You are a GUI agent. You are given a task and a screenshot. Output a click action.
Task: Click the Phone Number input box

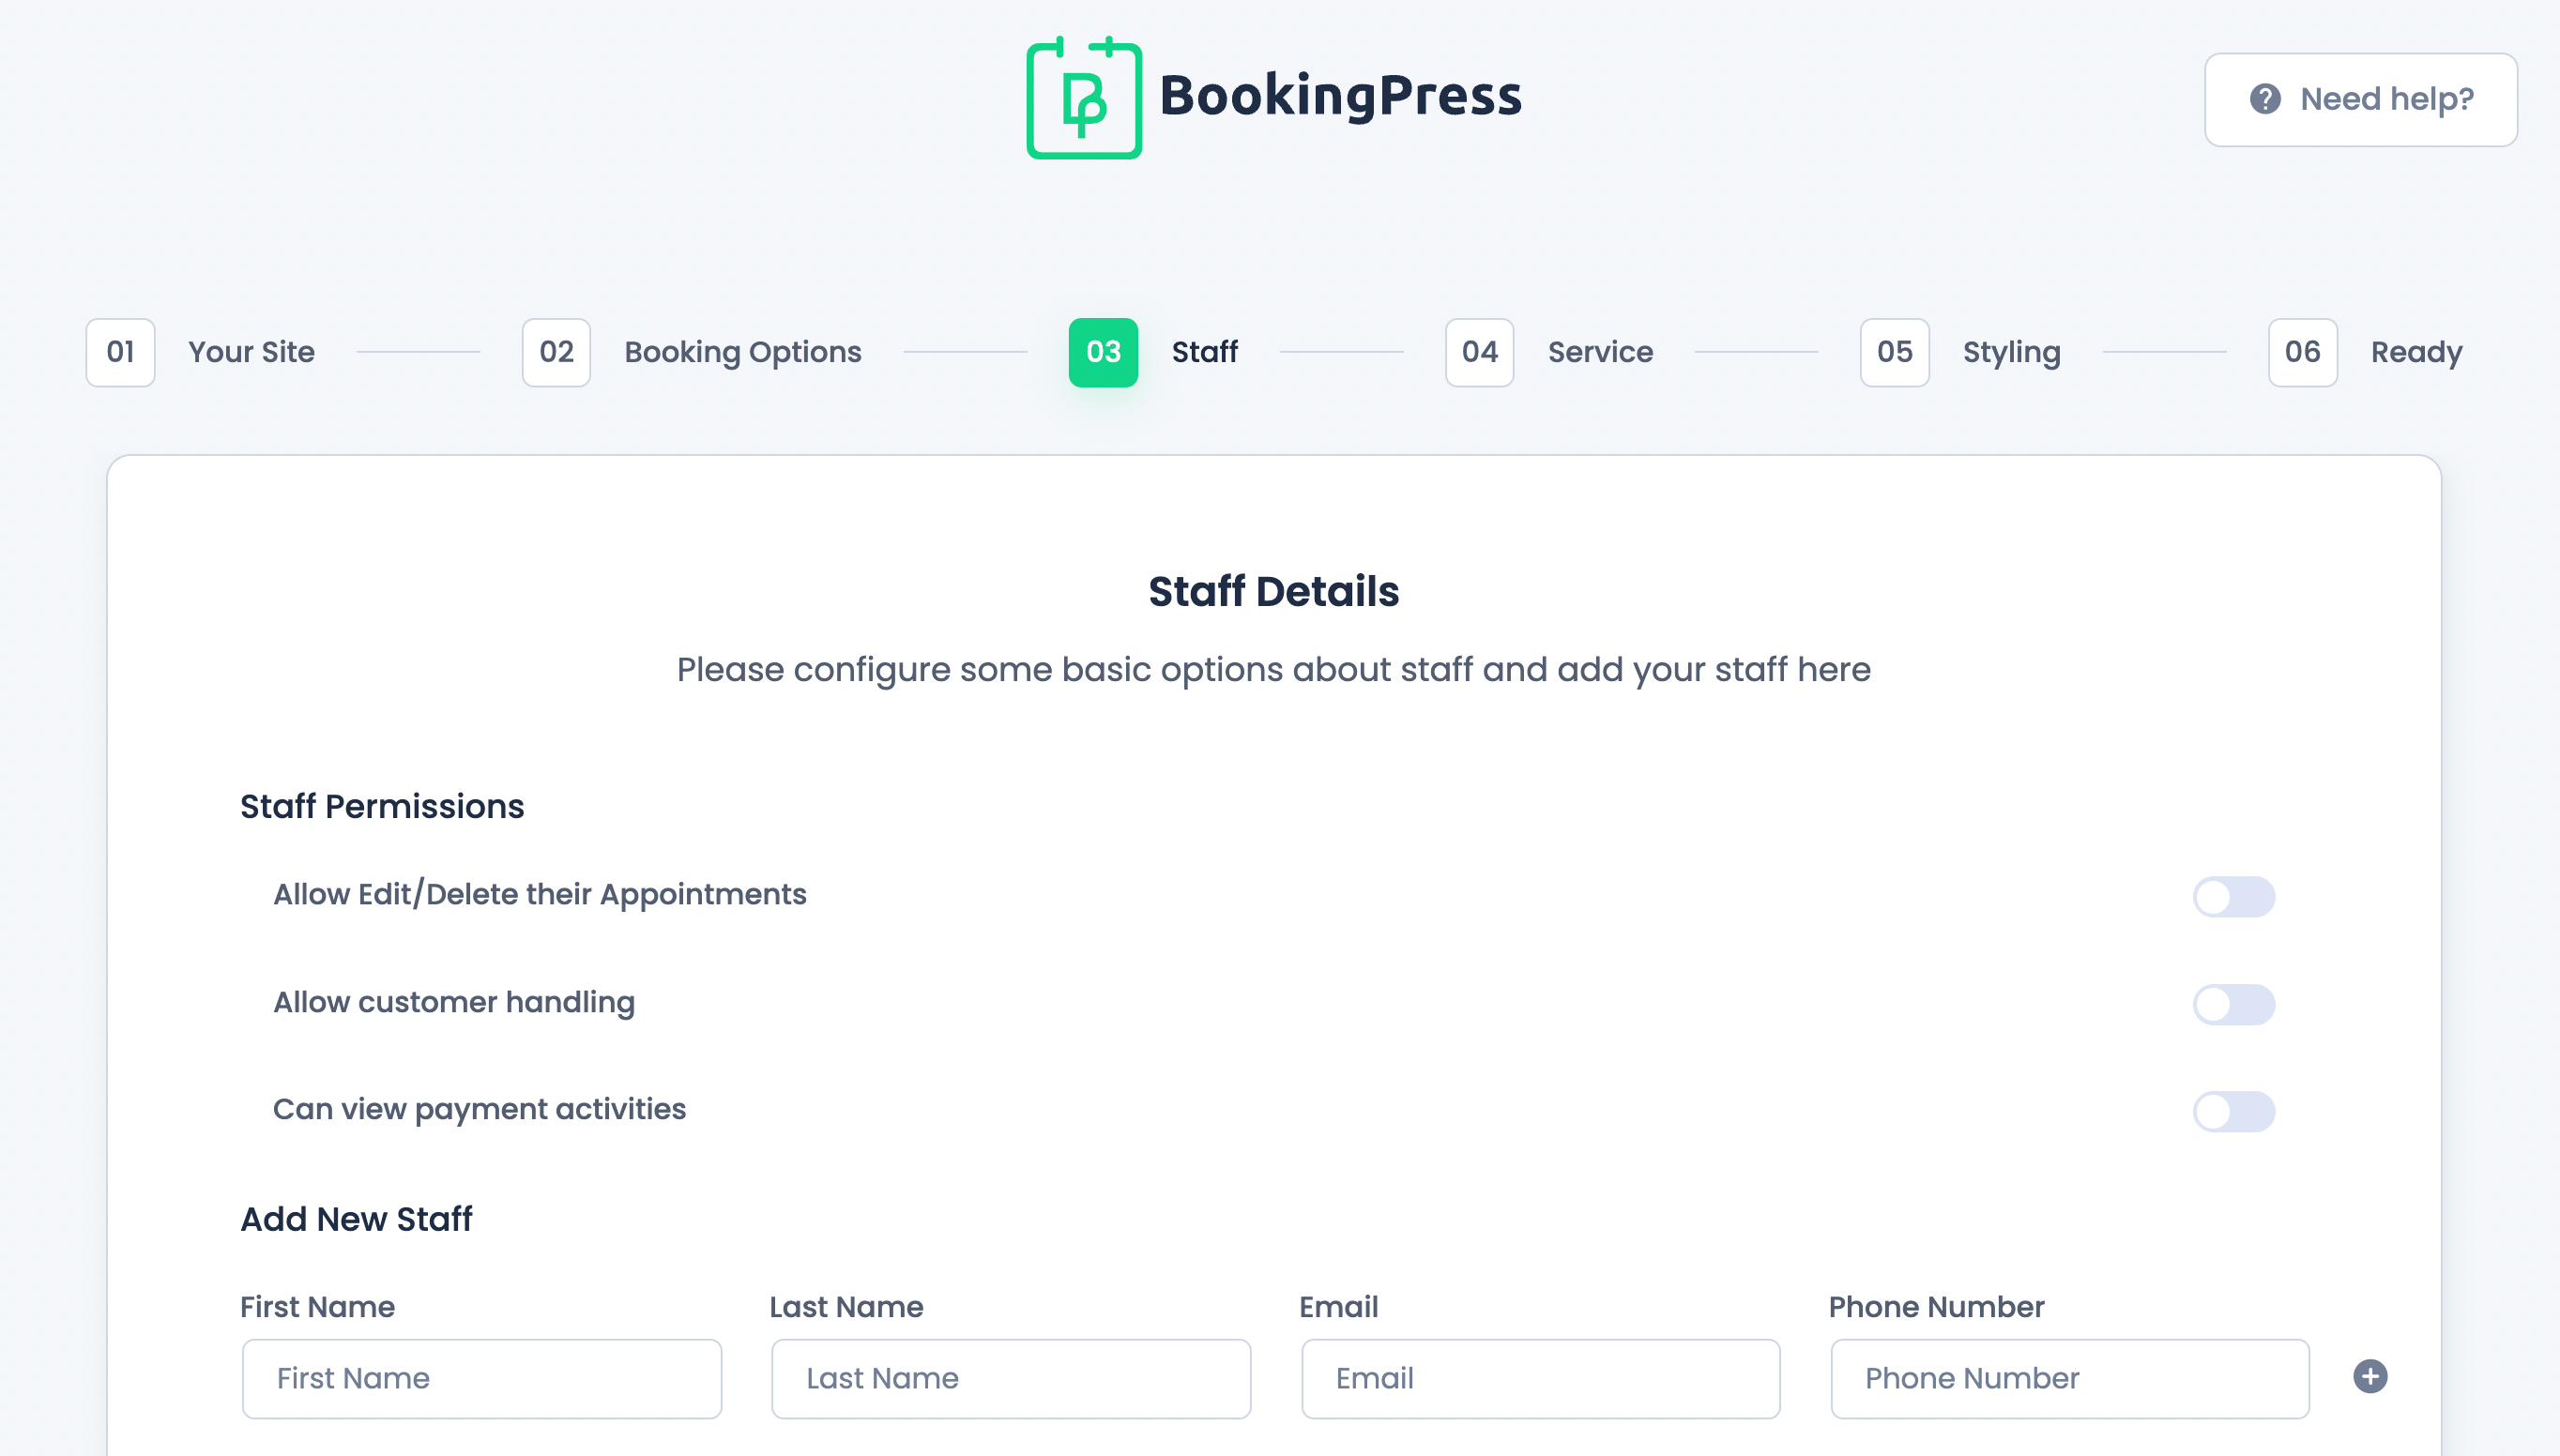(x=2069, y=1378)
